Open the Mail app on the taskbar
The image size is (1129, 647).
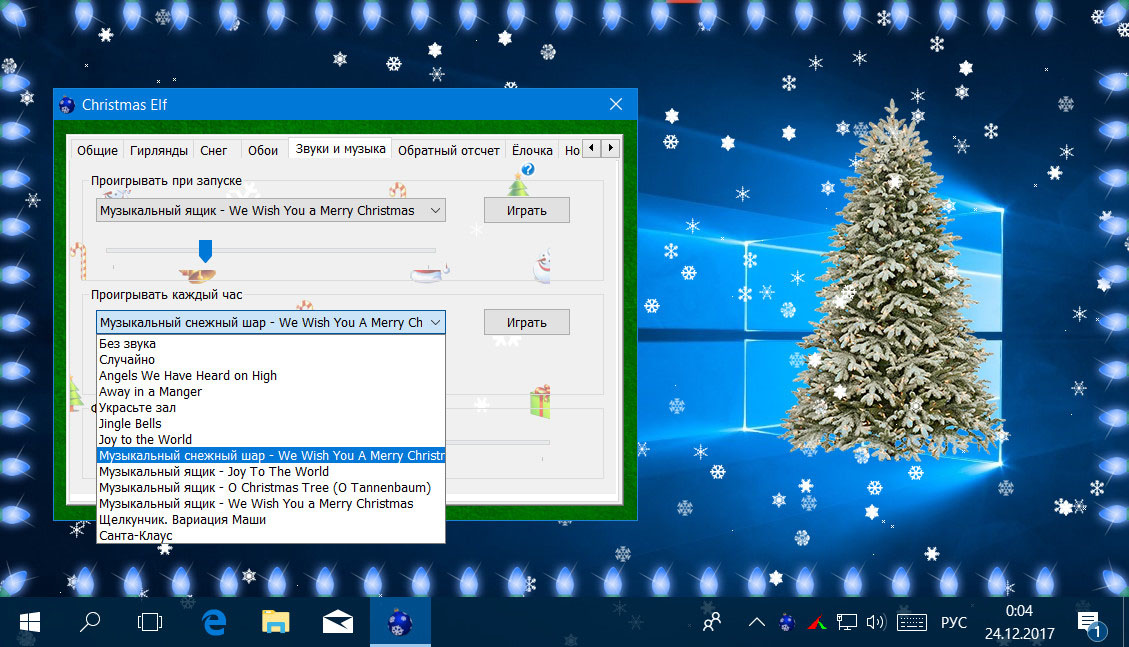click(x=338, y=622)
